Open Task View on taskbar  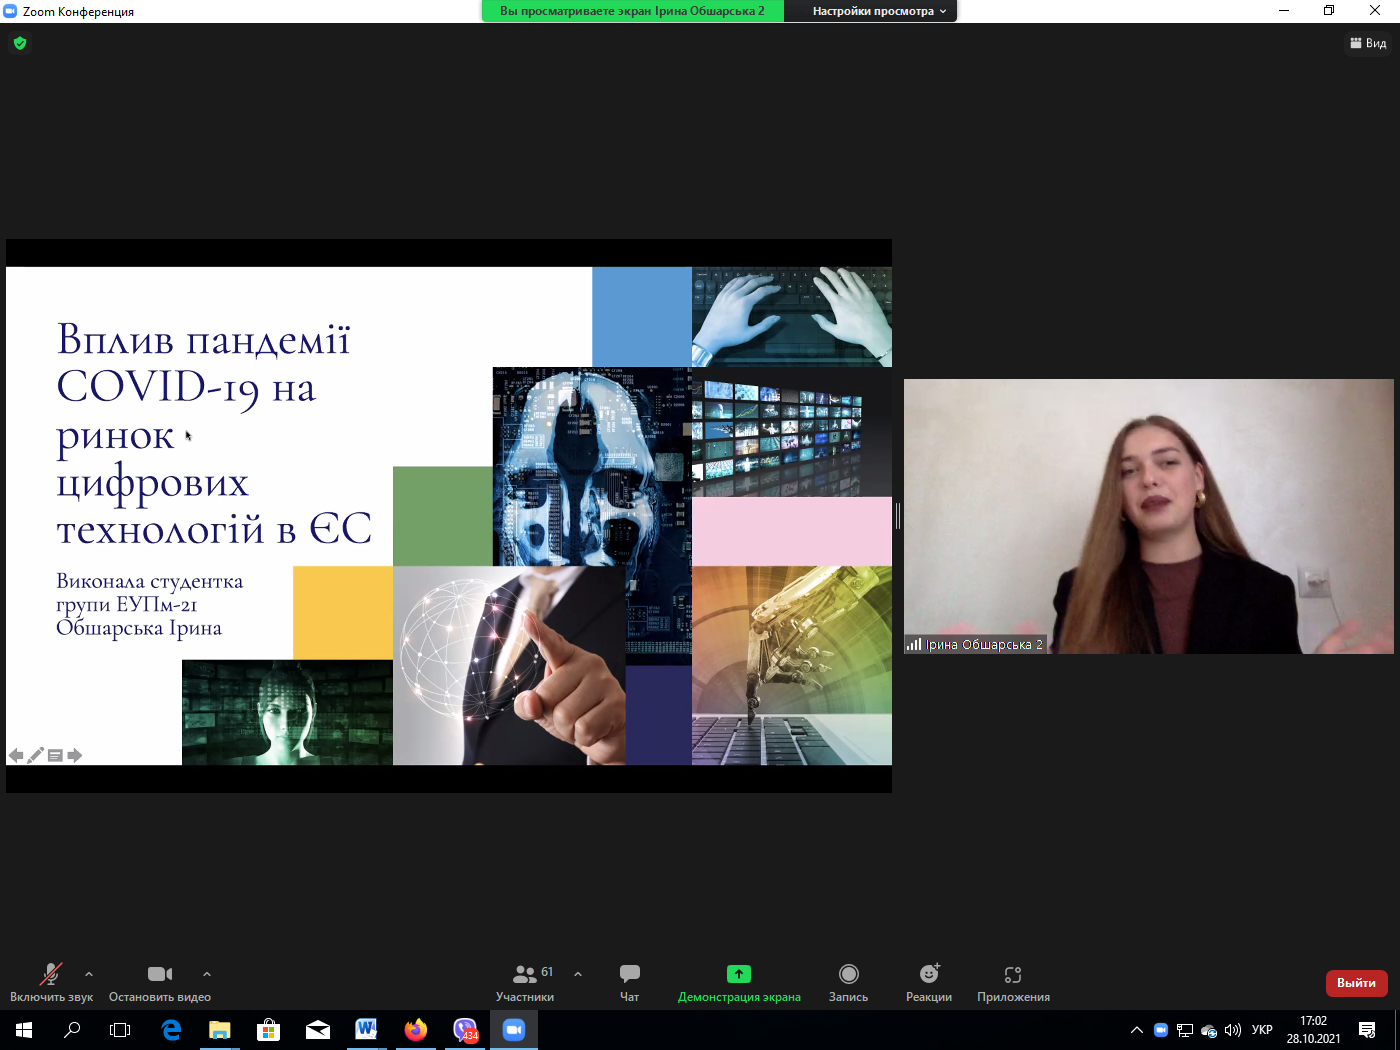pos(120,1030)
